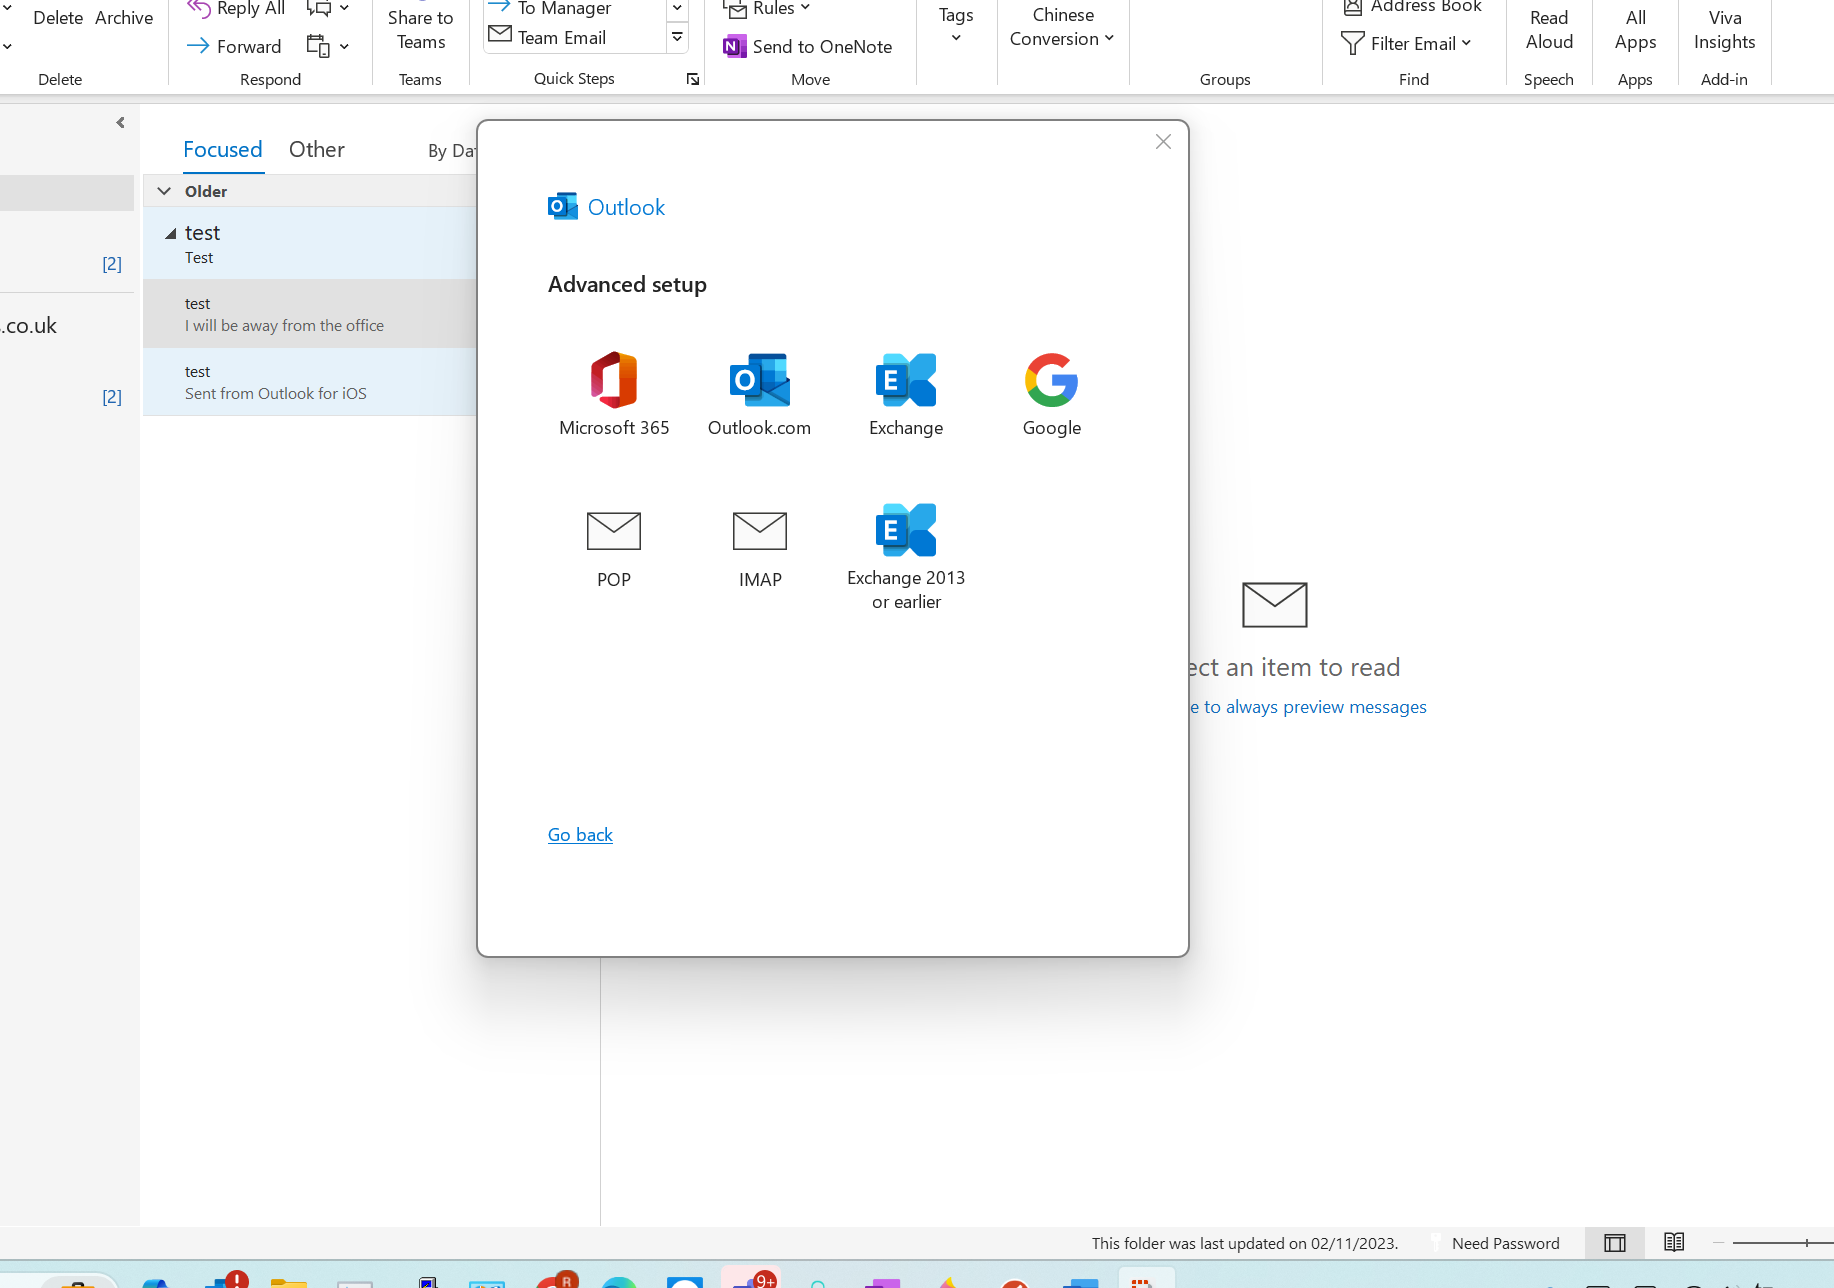This screenshot has height=1288, width=1834.
Task: Collapse the Older conversation group
Action: (164, 190)
